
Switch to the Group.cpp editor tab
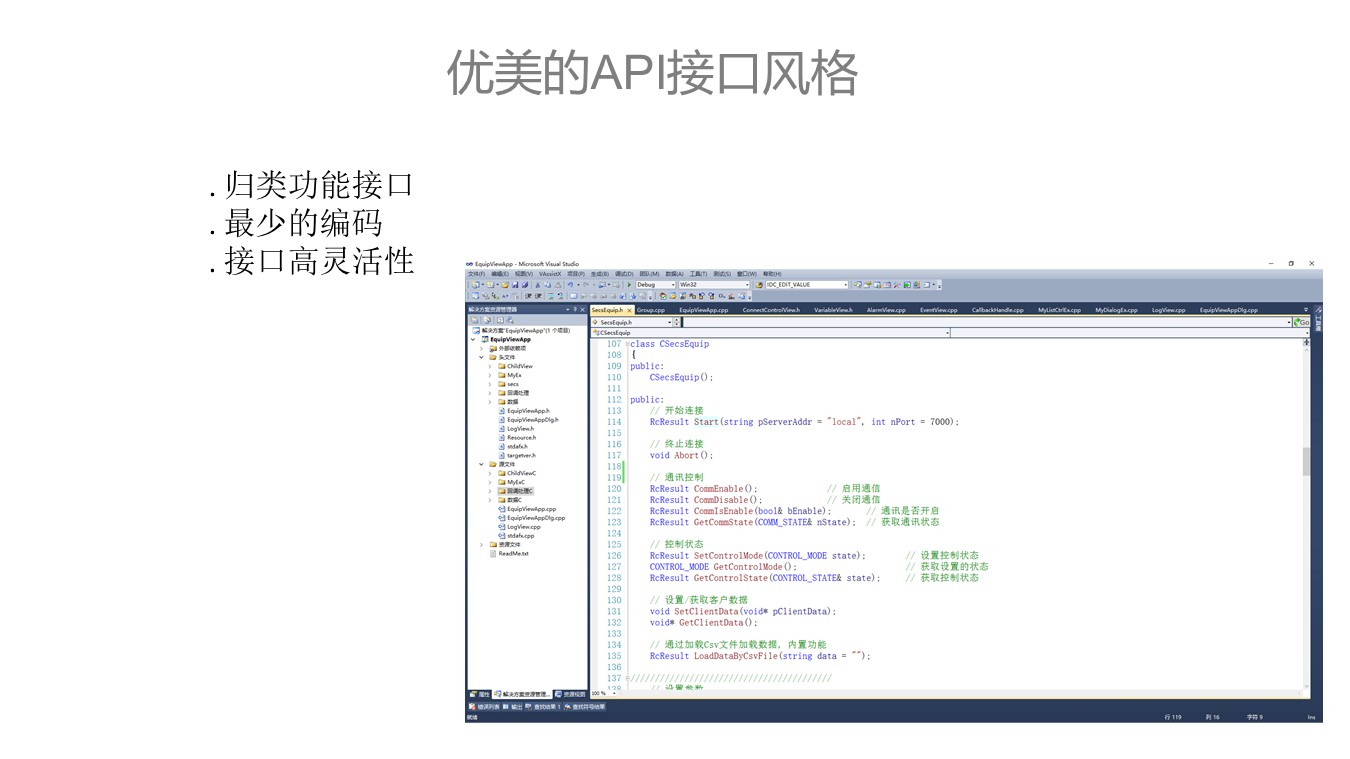652,310
